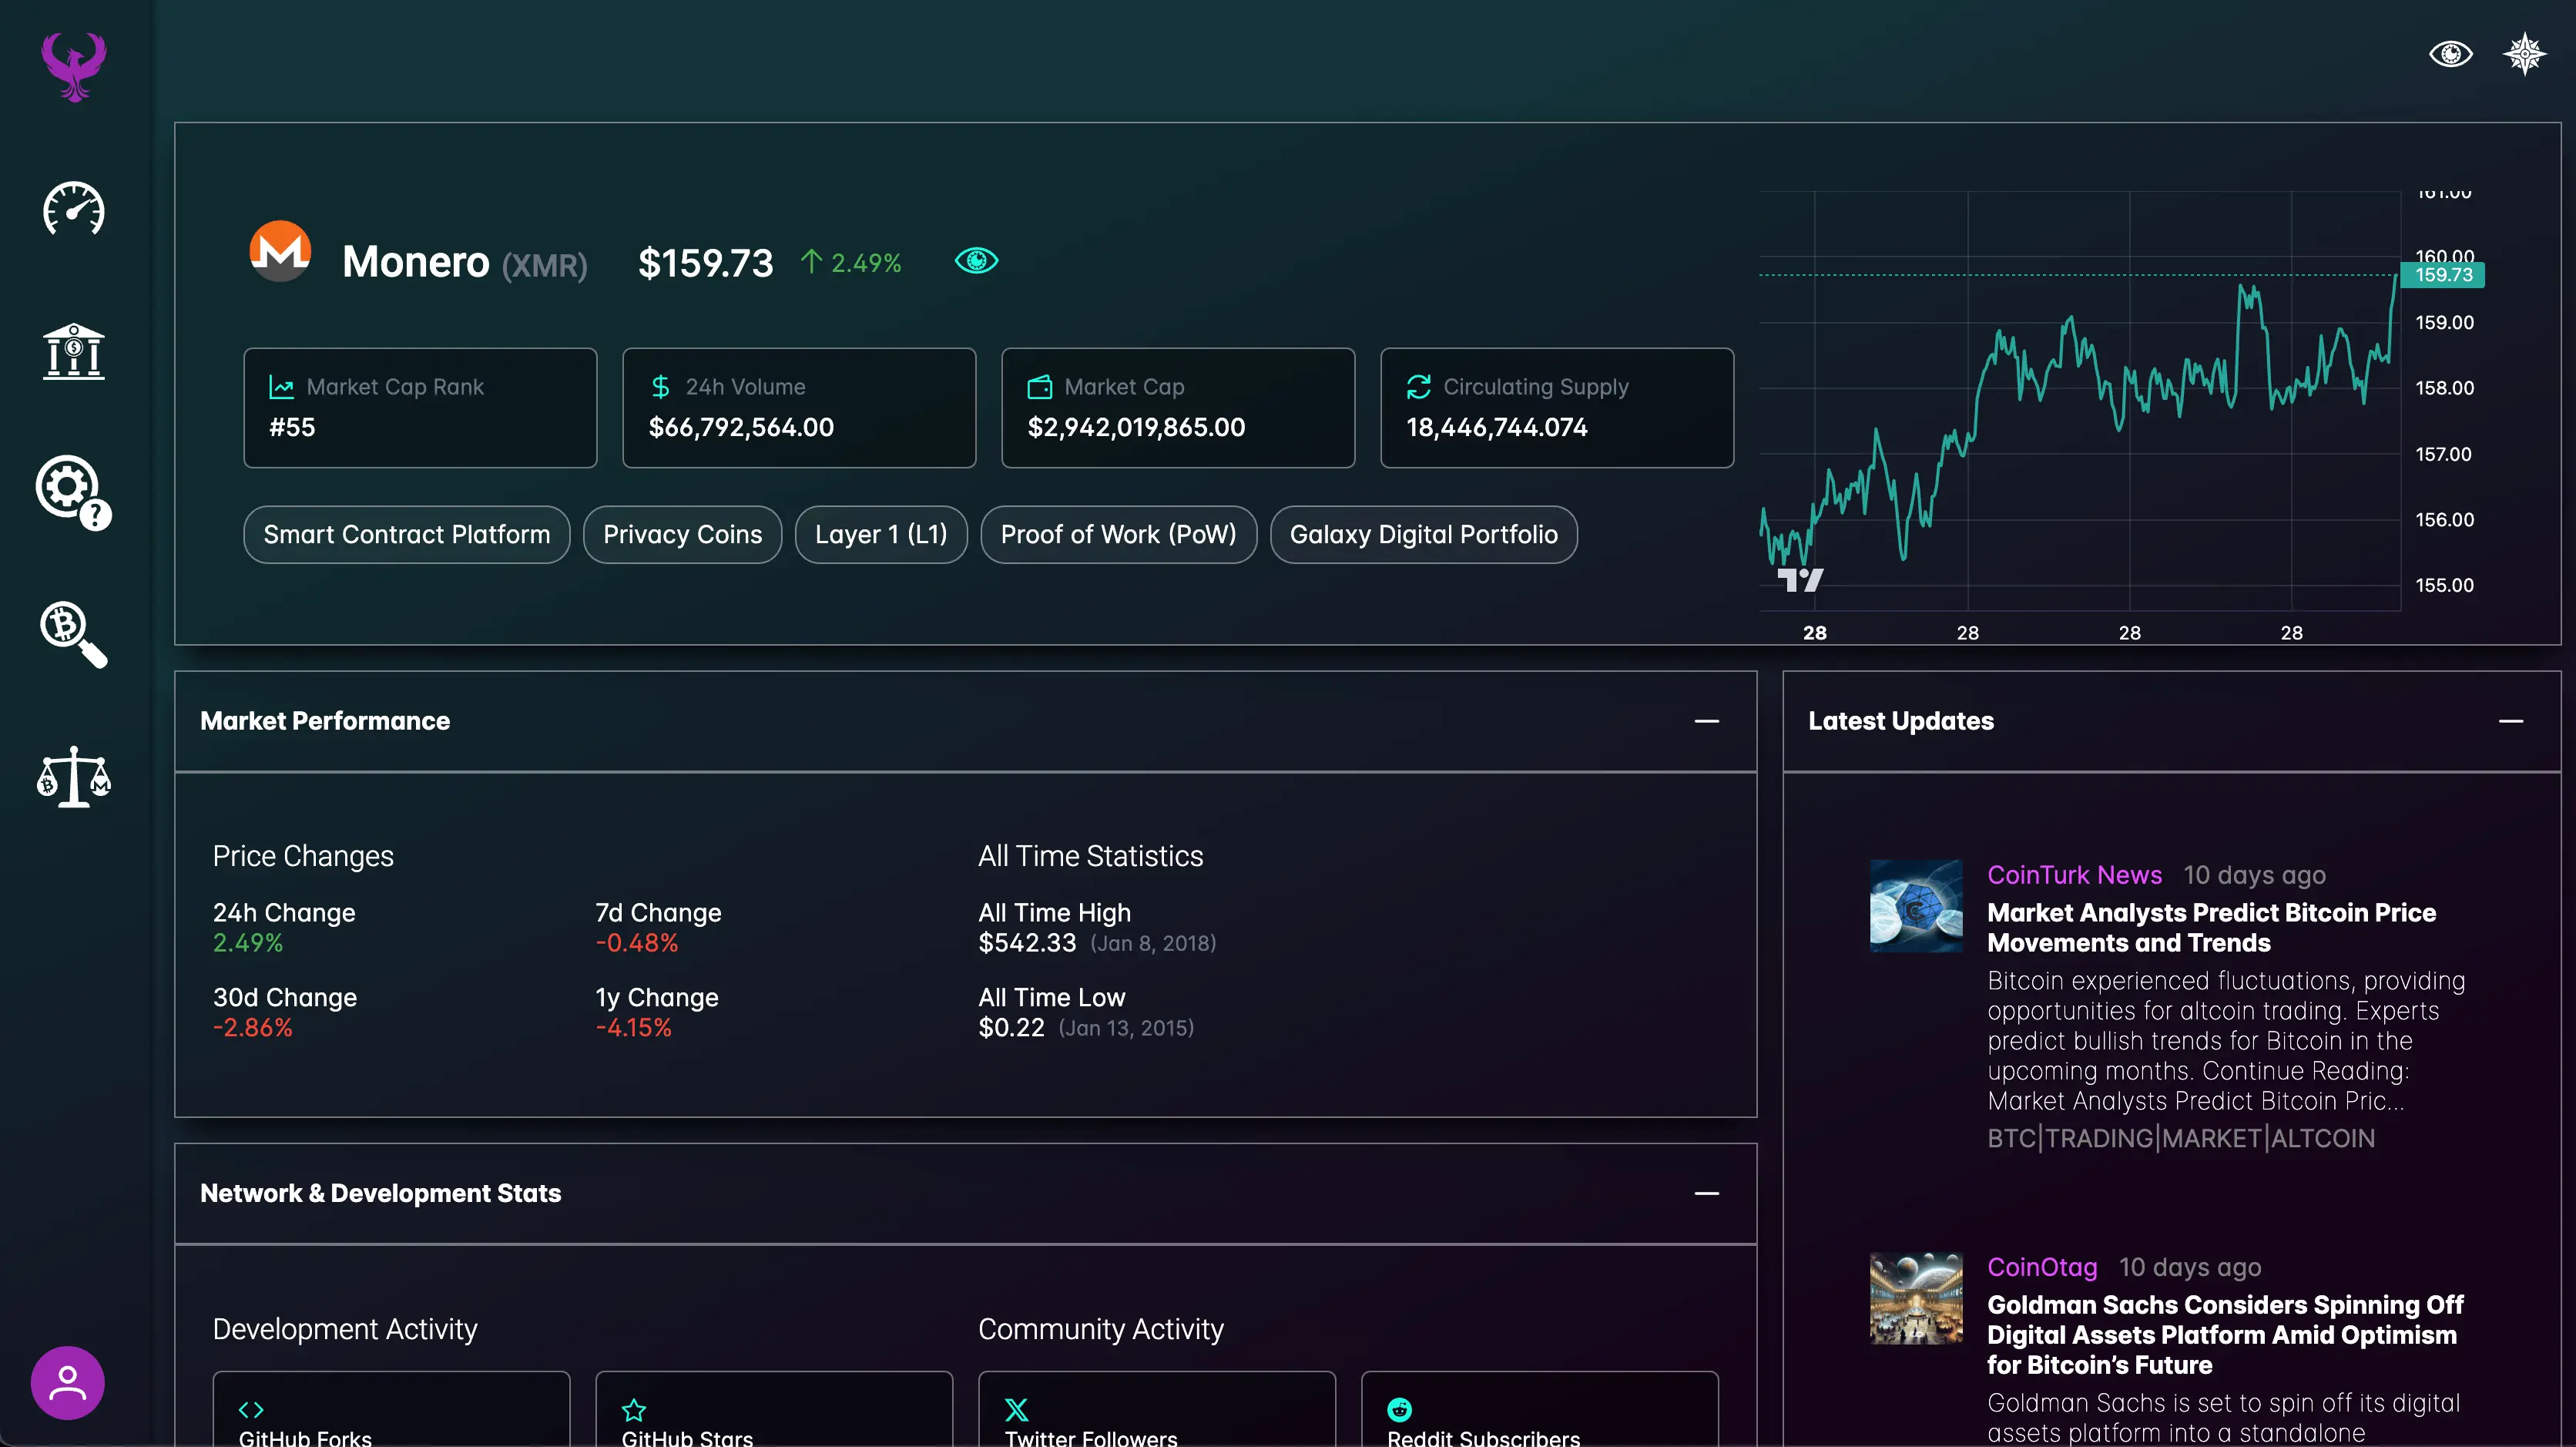
Task: Click the 159.73 price label on chart
Action: 2443,275
